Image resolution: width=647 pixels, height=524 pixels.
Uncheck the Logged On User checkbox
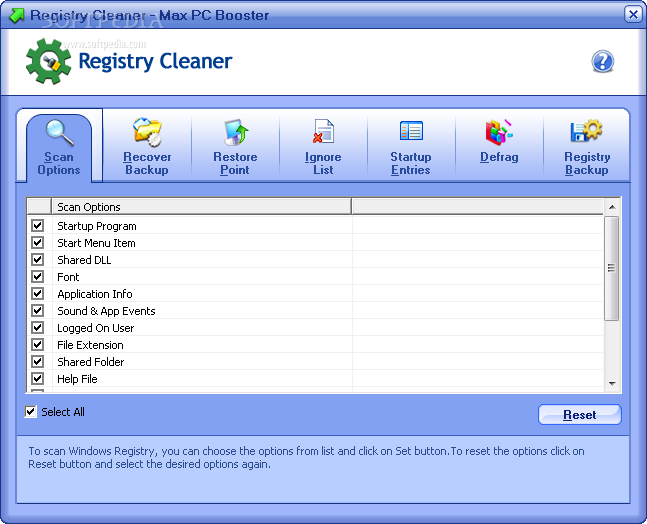click(x=38, y=327)
